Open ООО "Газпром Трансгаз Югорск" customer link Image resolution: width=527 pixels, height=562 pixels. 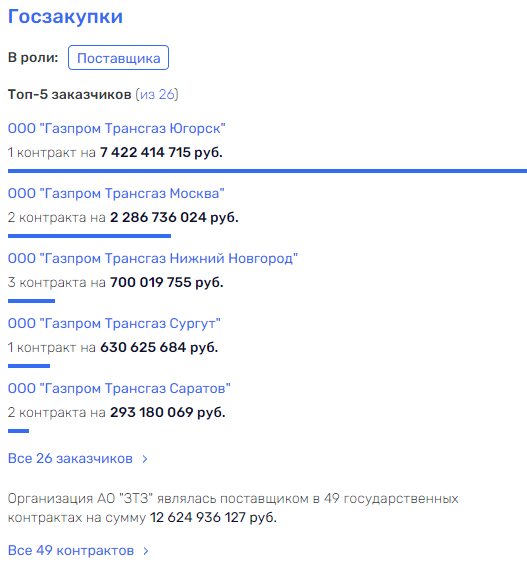tap(117, 128)
